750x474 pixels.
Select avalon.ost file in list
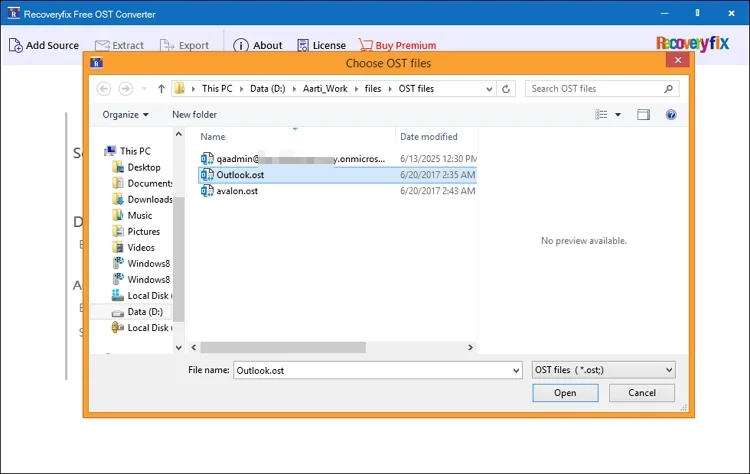coord(337,191)
